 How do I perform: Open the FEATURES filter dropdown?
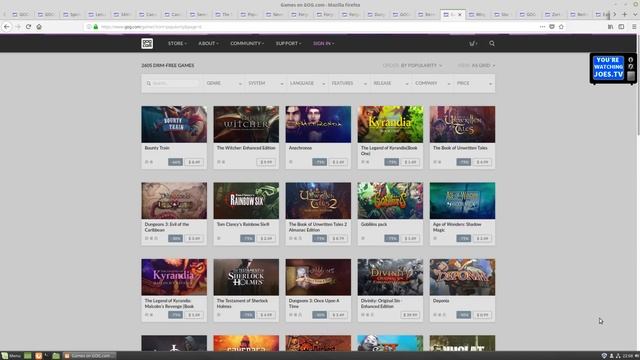pos(349,83)
